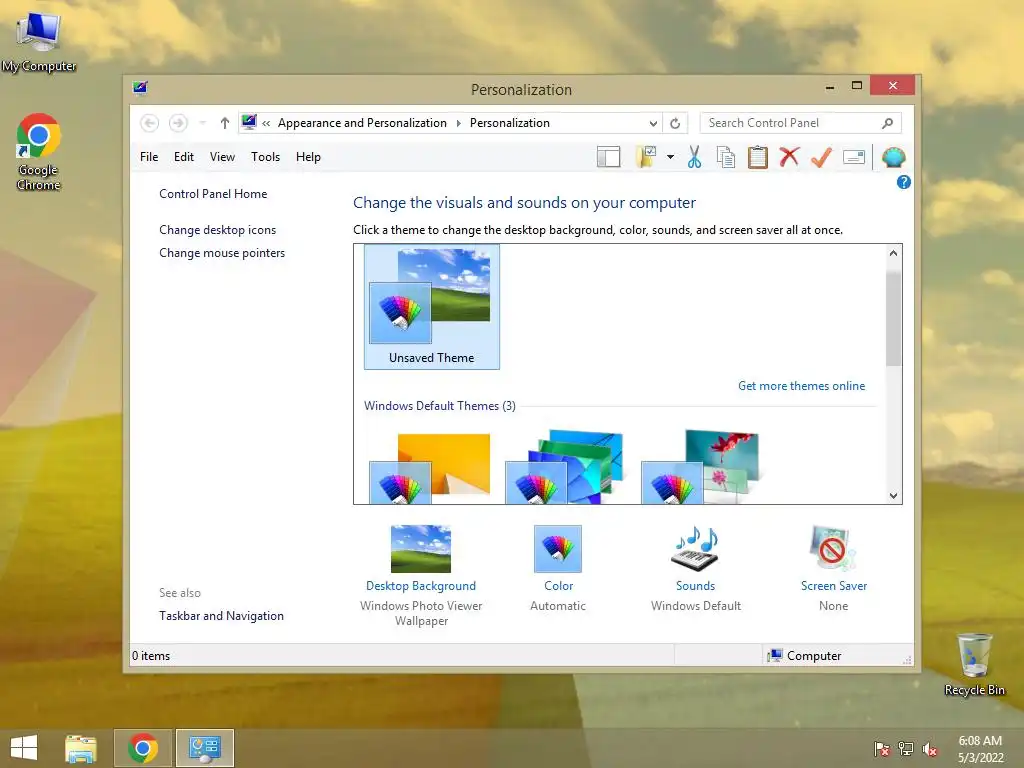
Task: Click the Paste clipboard toolbar icon
Action: pyautogui.click(x=758, y=157)
